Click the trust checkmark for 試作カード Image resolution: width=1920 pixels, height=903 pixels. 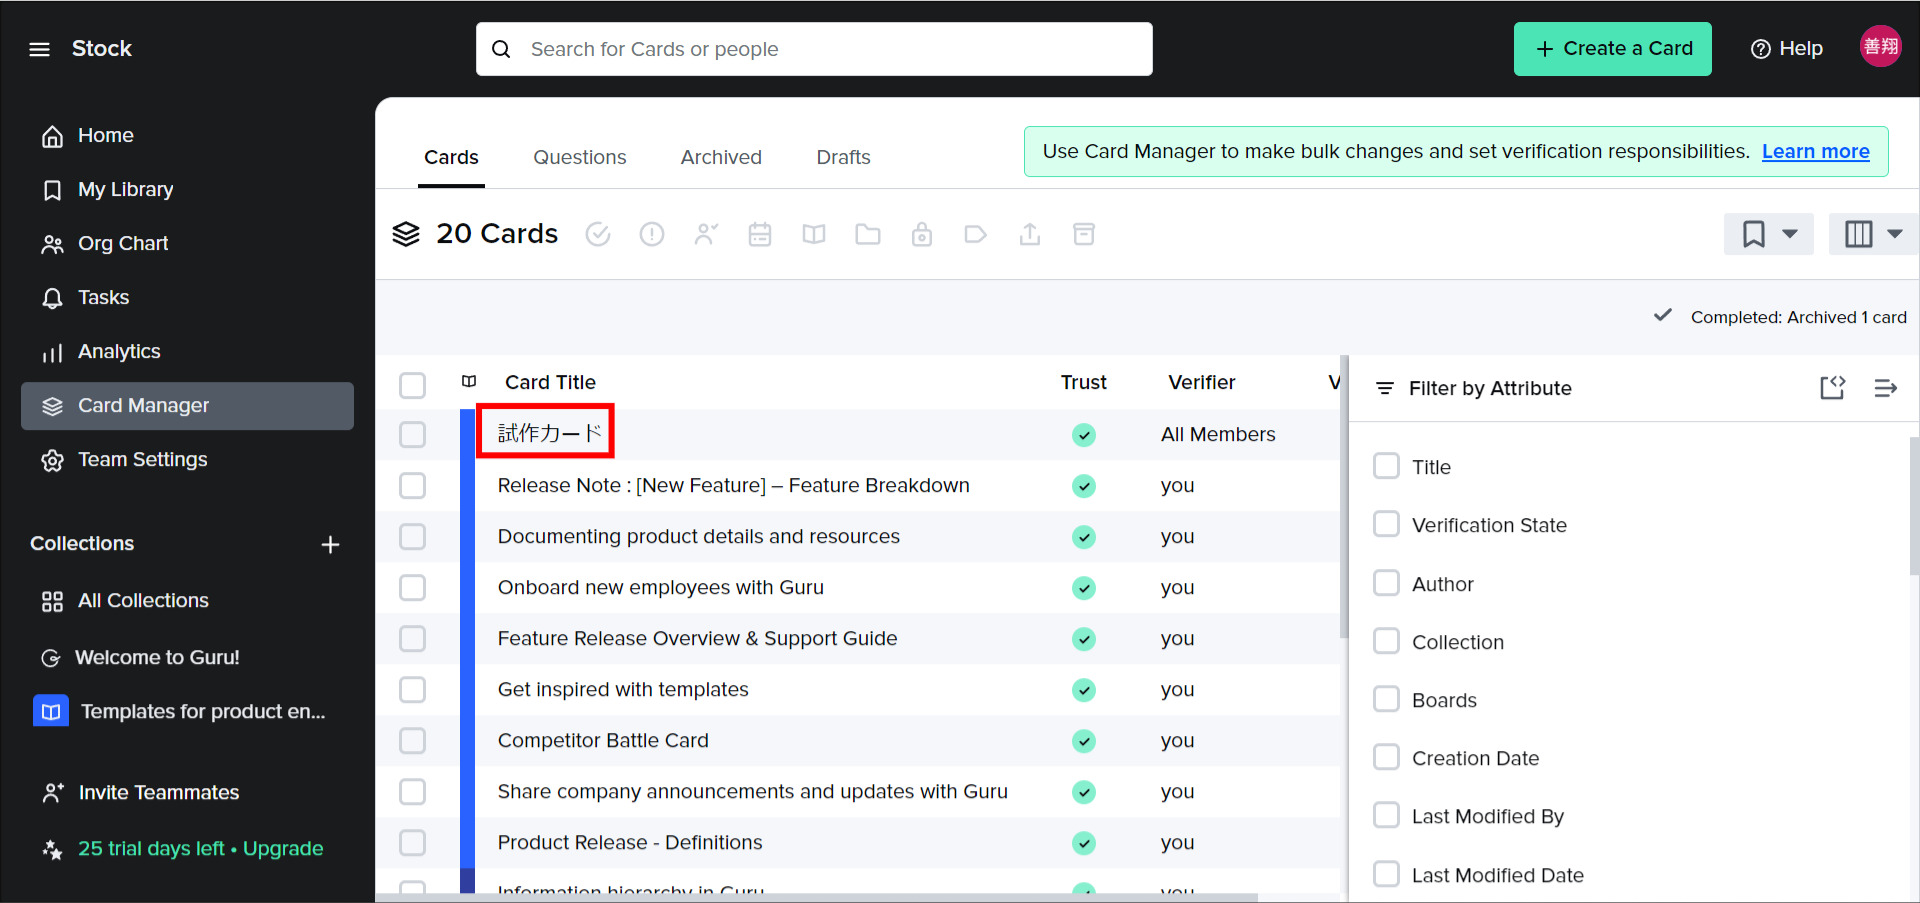[x=1084, y=435]
